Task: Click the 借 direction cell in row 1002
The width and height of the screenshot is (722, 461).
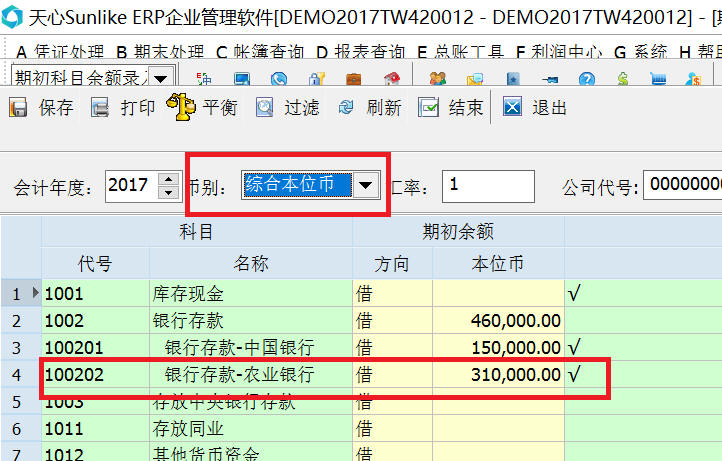Action: click(392, 321)
